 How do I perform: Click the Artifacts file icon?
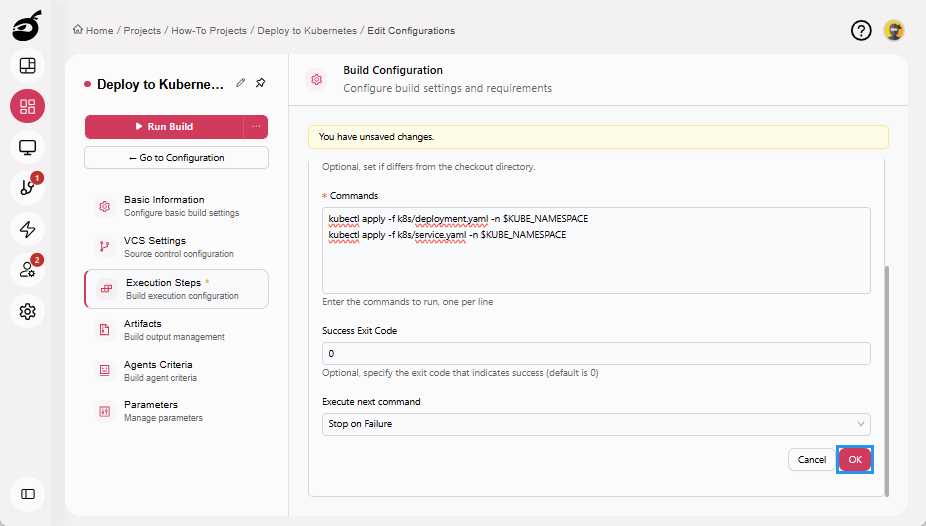(x=105, y=329)
